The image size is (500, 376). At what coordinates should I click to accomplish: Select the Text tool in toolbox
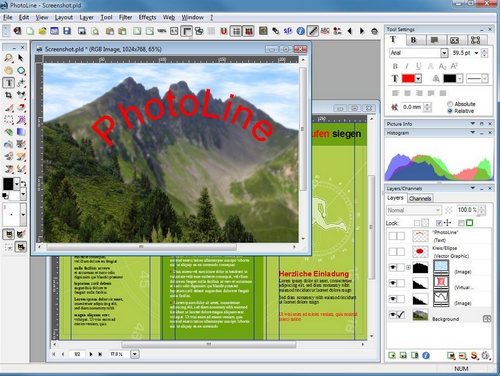click(x=9, y=83)
